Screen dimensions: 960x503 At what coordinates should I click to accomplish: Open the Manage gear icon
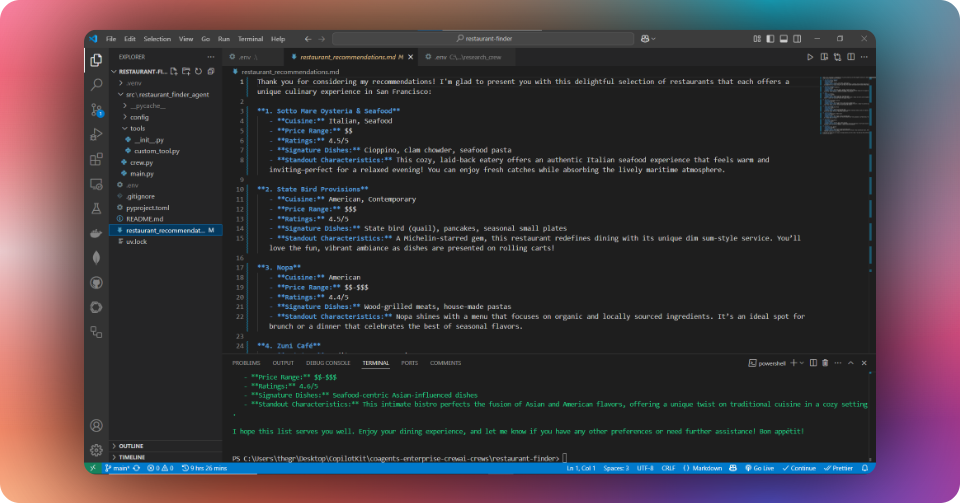(96, 450)
